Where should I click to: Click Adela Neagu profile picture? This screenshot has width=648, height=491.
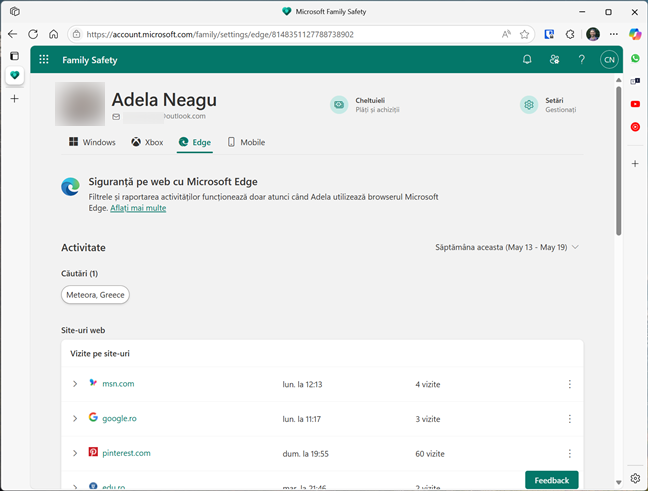point(80,104)
